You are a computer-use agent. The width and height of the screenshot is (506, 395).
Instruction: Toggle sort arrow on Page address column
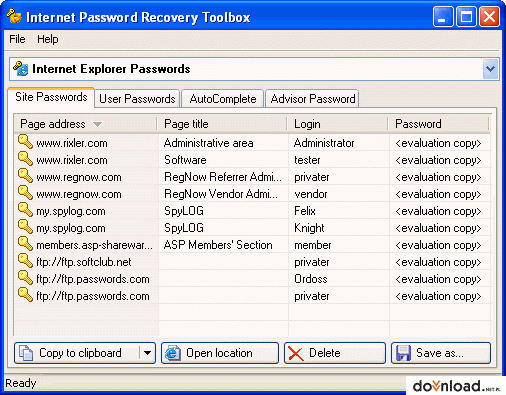point(97,124)
